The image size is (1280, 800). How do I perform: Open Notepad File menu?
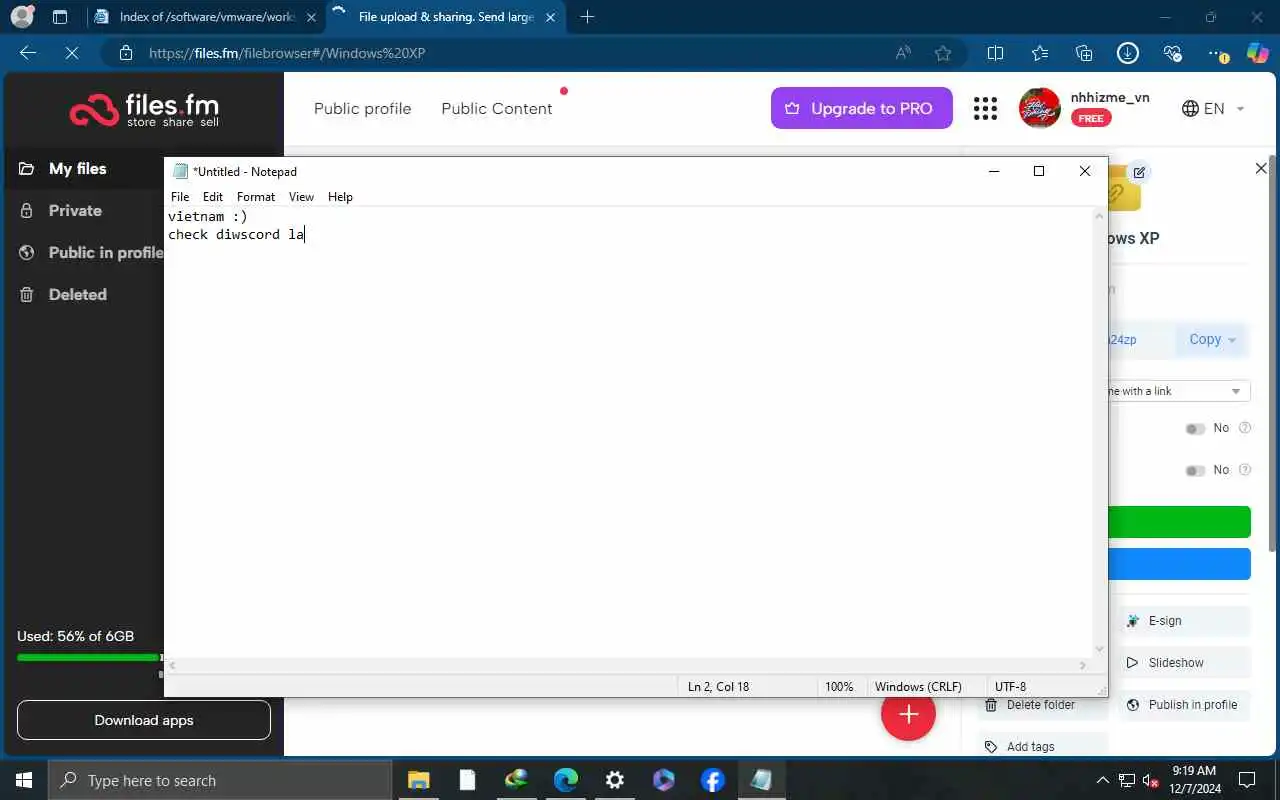(180, 197)
